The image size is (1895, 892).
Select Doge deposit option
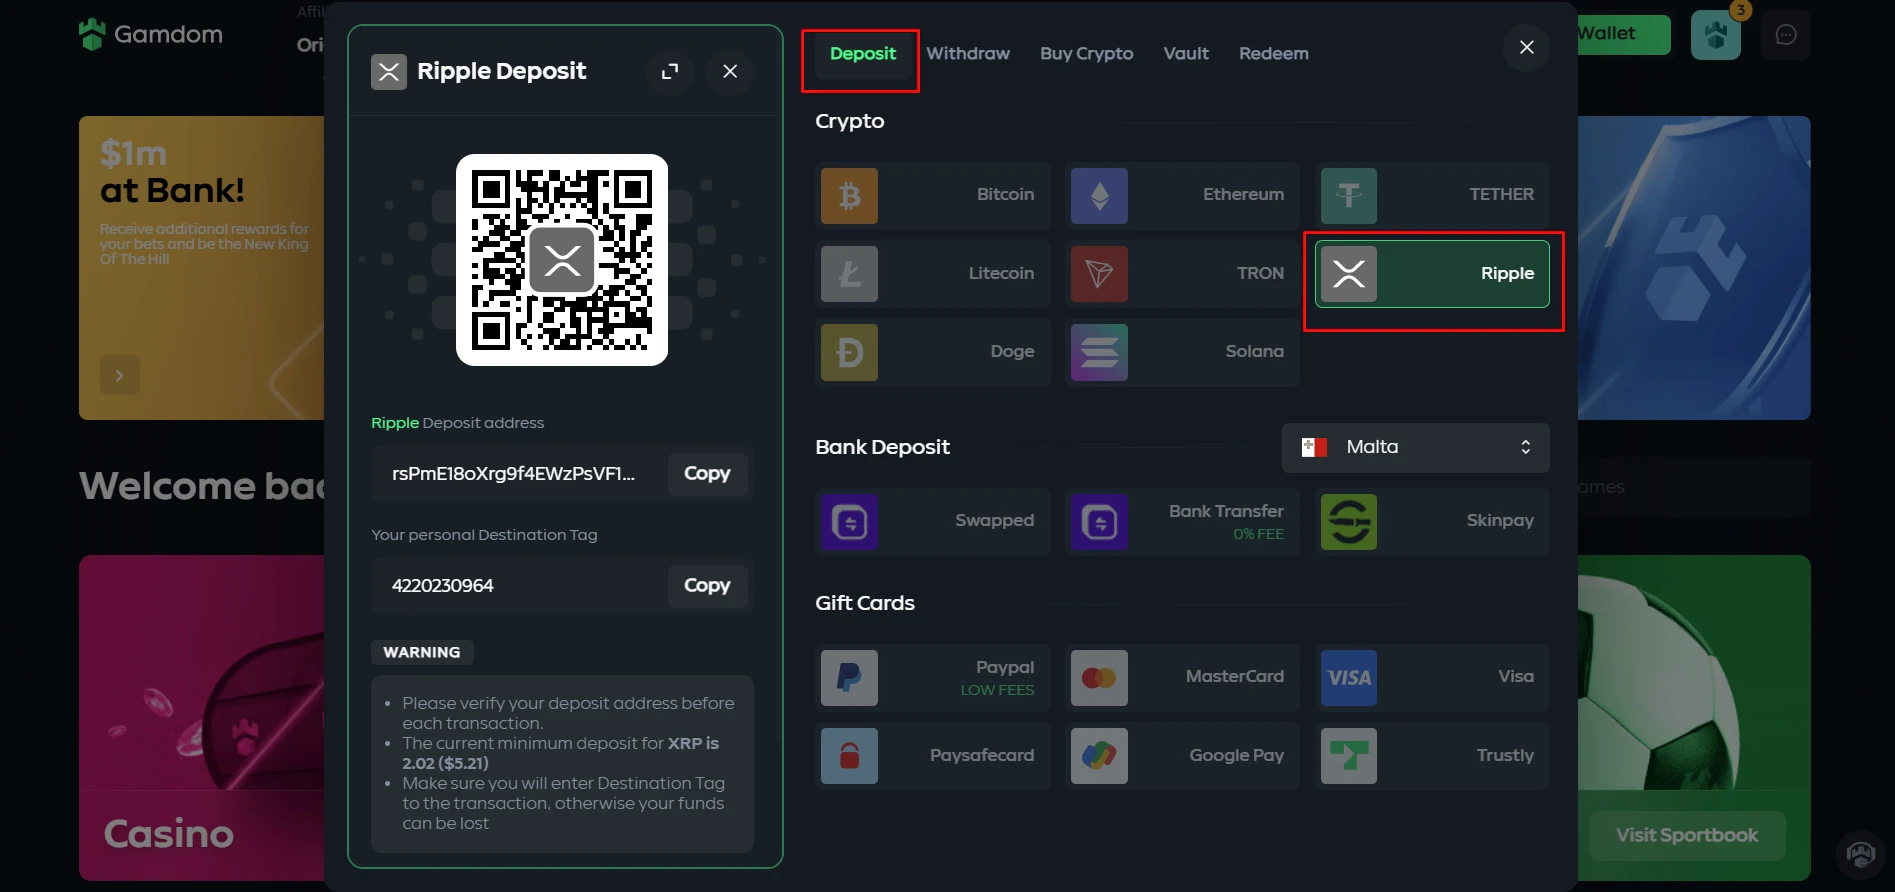point(932,352)
